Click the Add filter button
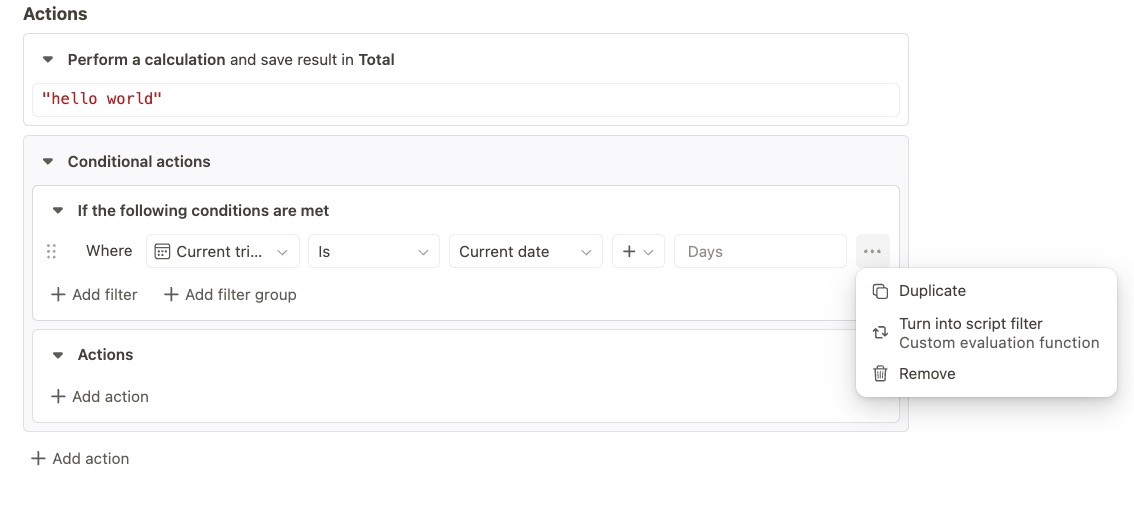 tap(94, 295)
